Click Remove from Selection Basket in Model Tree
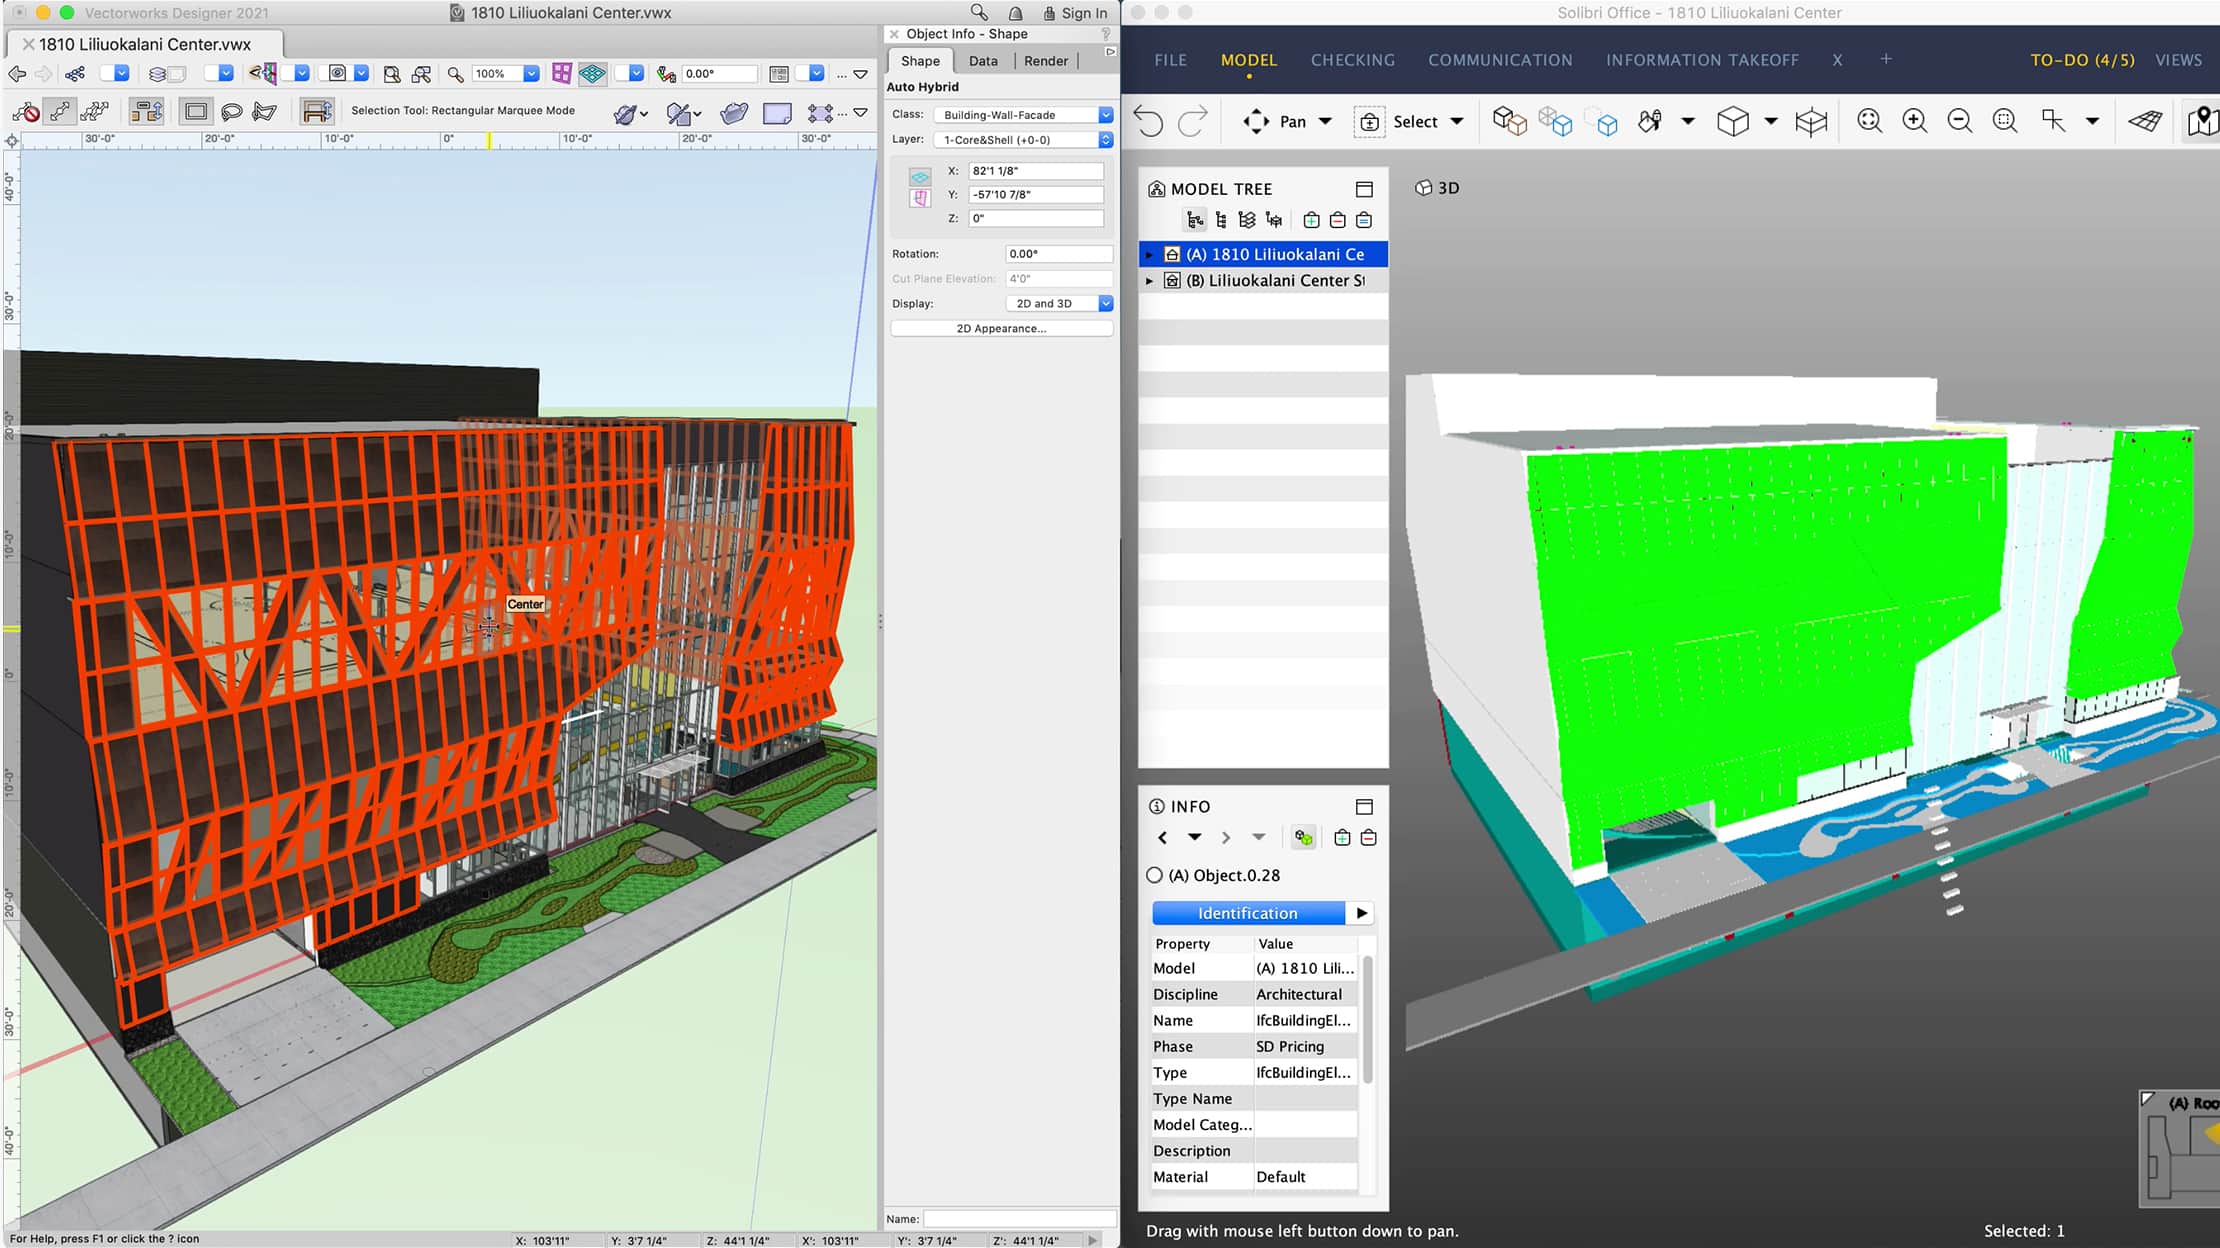The height and width of the screenshot is (1248, 2220). pyautogui.click(x=1337, y=220)
